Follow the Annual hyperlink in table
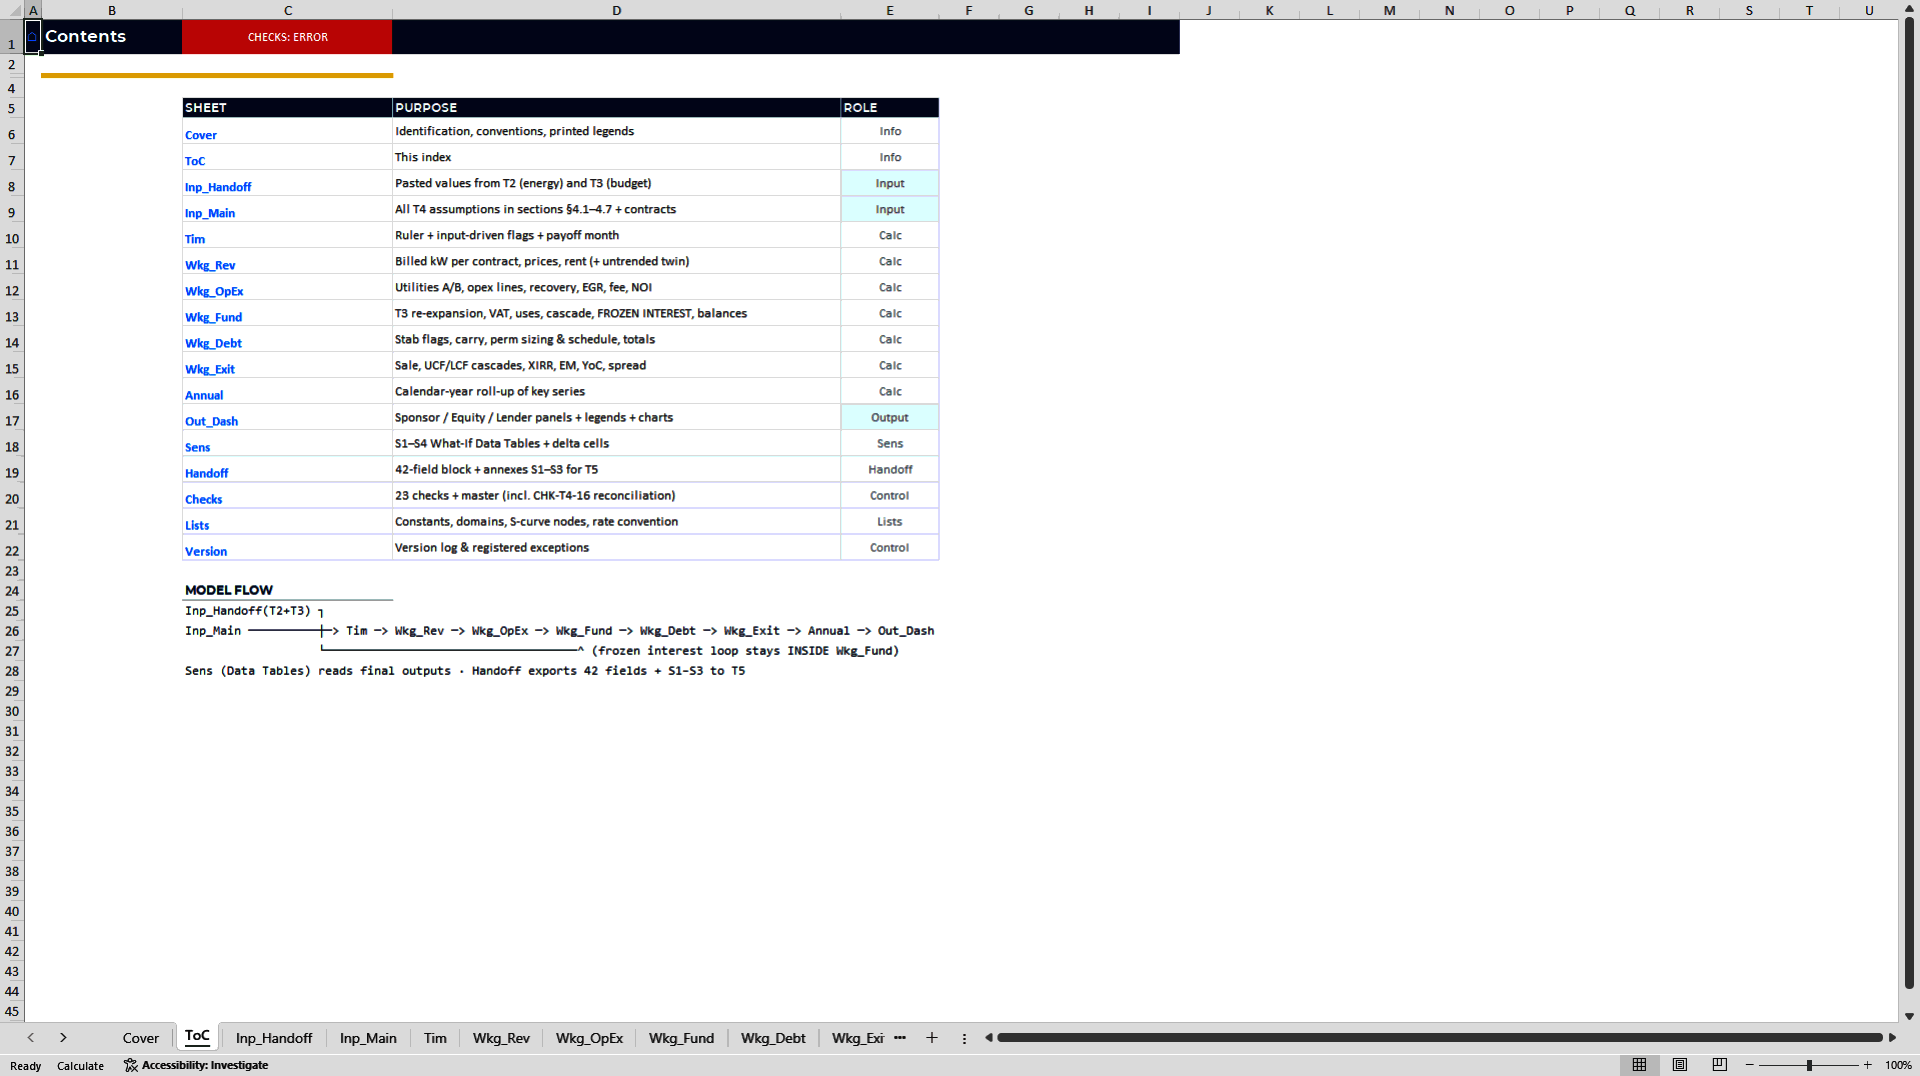Viewport: 1920px width, 1076px height. tap(204, 395)
